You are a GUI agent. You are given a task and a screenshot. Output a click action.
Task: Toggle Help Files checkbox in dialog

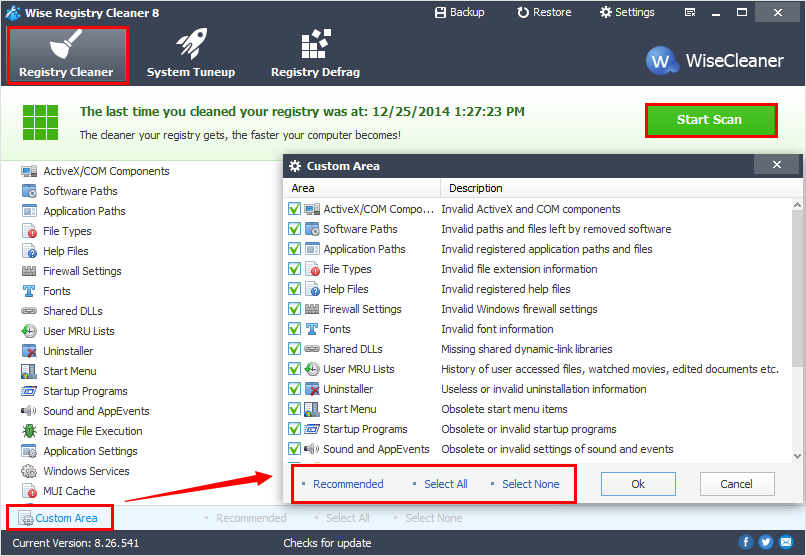pos(295,289)
